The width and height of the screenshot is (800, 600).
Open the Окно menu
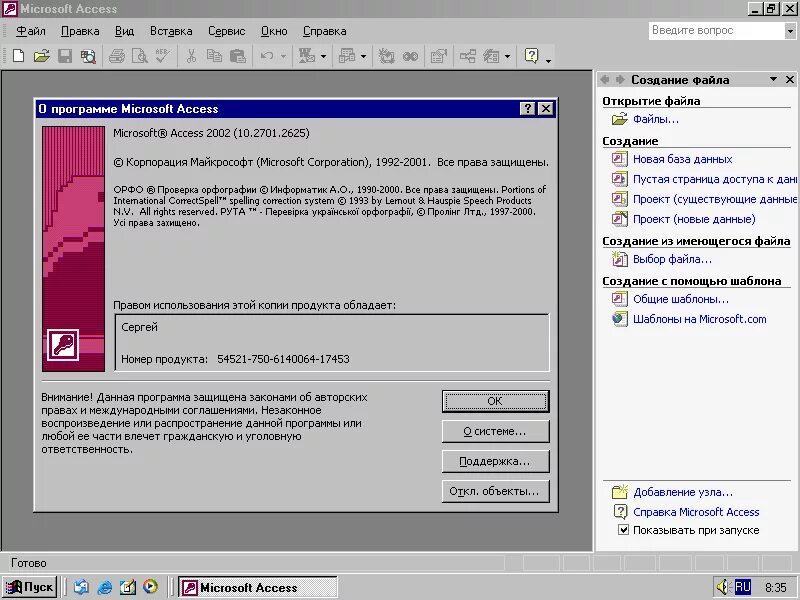pos(274,31)
